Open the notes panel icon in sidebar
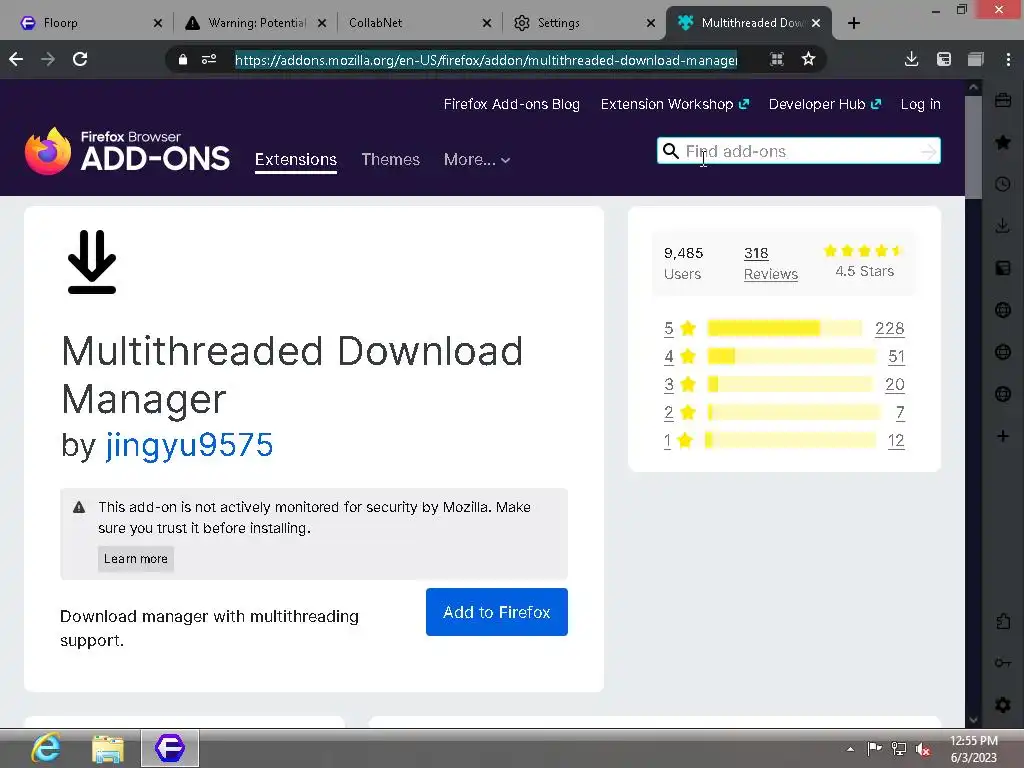This screenshot has width=1024, height=768. 1003,268
